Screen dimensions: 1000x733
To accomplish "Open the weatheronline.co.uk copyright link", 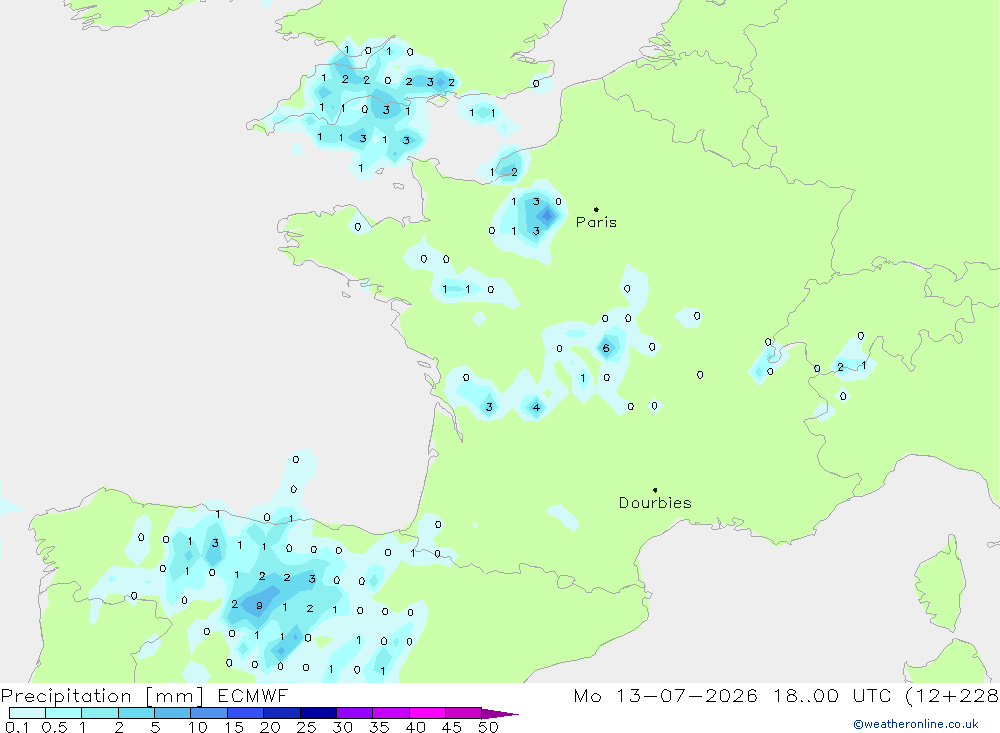I will tap(915, 724).
